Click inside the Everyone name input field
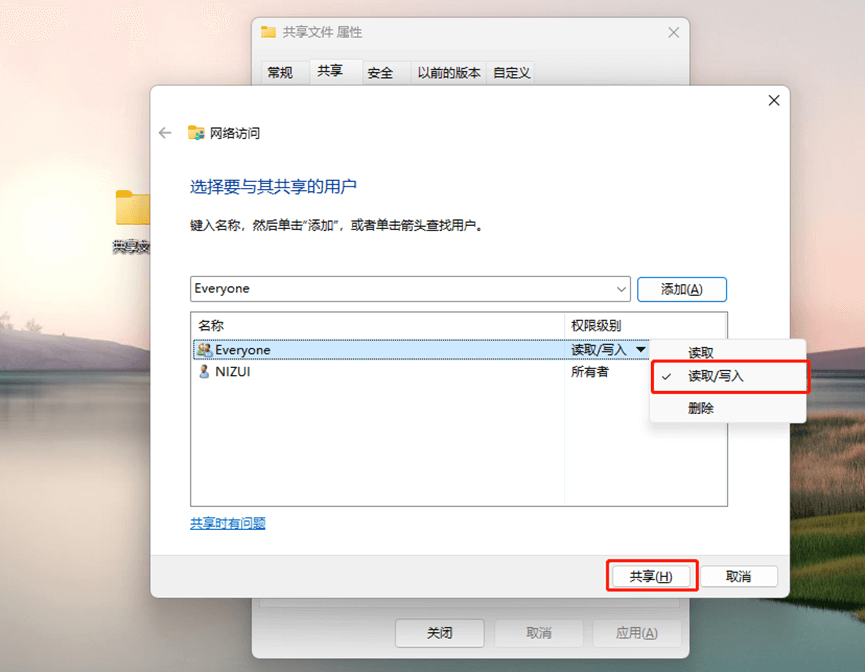Image resolution: width=865 pixels, height=672 pixels. click(350, 289)
